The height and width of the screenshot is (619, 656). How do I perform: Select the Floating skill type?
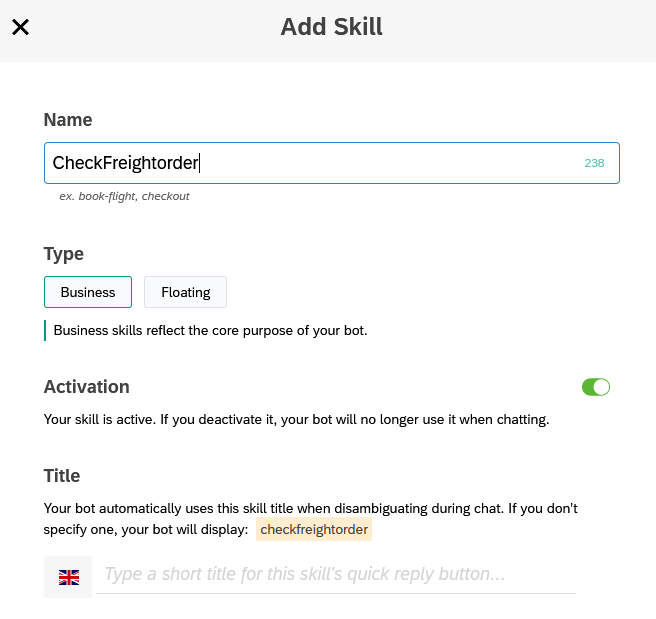(185, 292)
